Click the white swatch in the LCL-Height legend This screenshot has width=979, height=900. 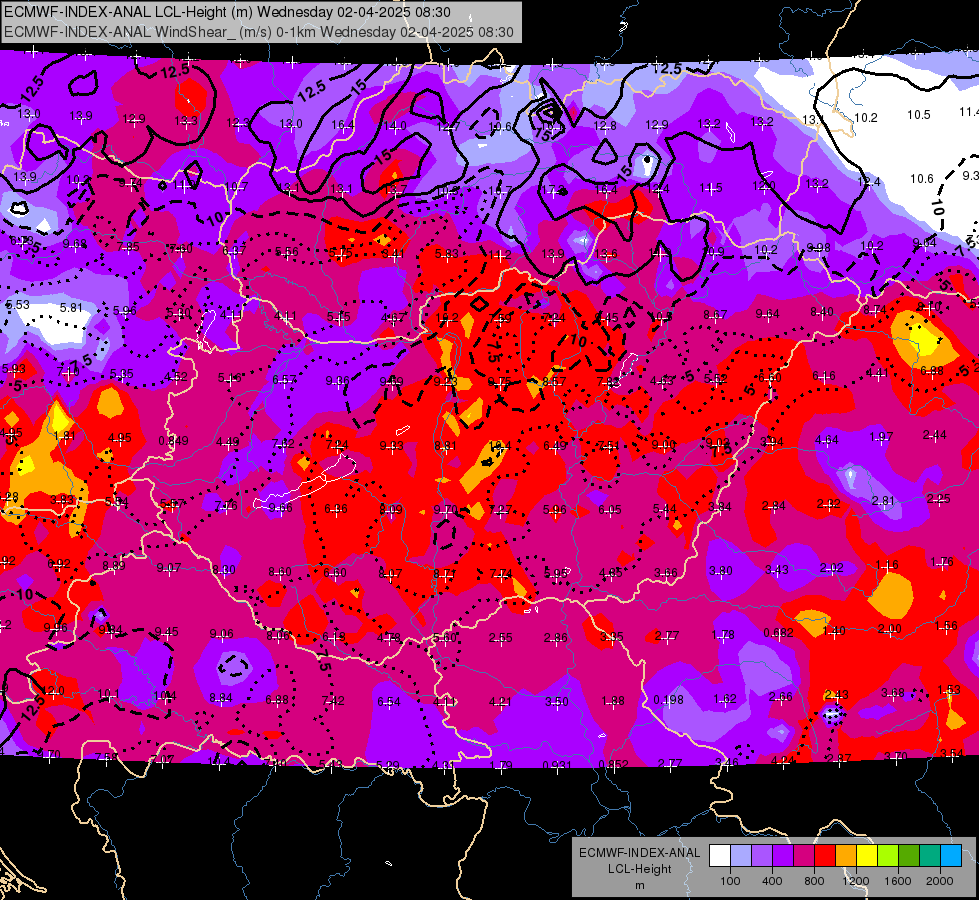tap(720, 856)
